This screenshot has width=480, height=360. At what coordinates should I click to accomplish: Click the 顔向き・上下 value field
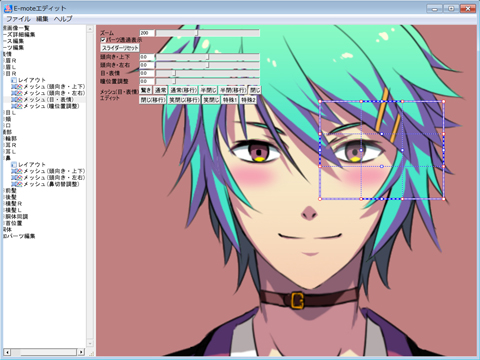click(x=147, y=57)
